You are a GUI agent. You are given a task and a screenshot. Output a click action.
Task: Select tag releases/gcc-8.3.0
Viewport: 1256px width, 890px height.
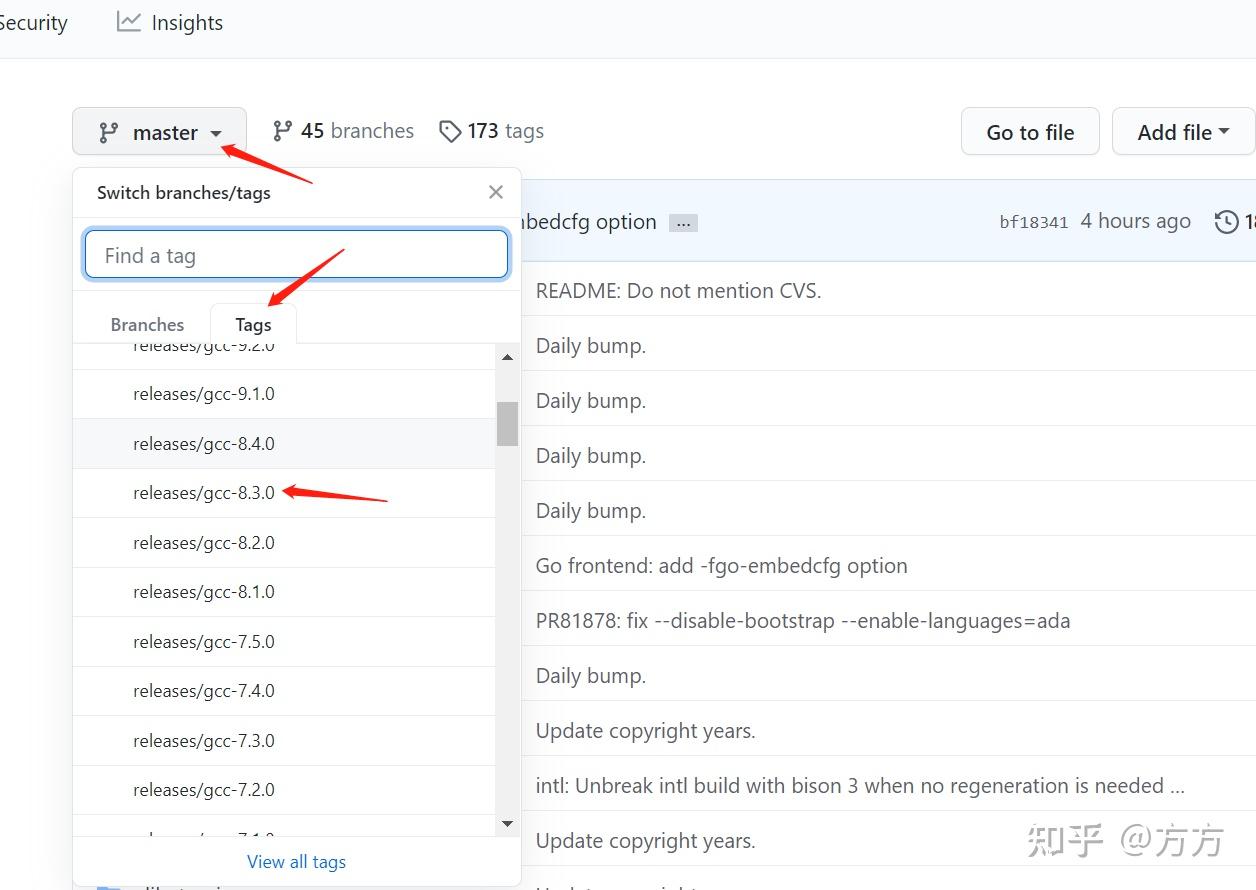tap(284, 493)
